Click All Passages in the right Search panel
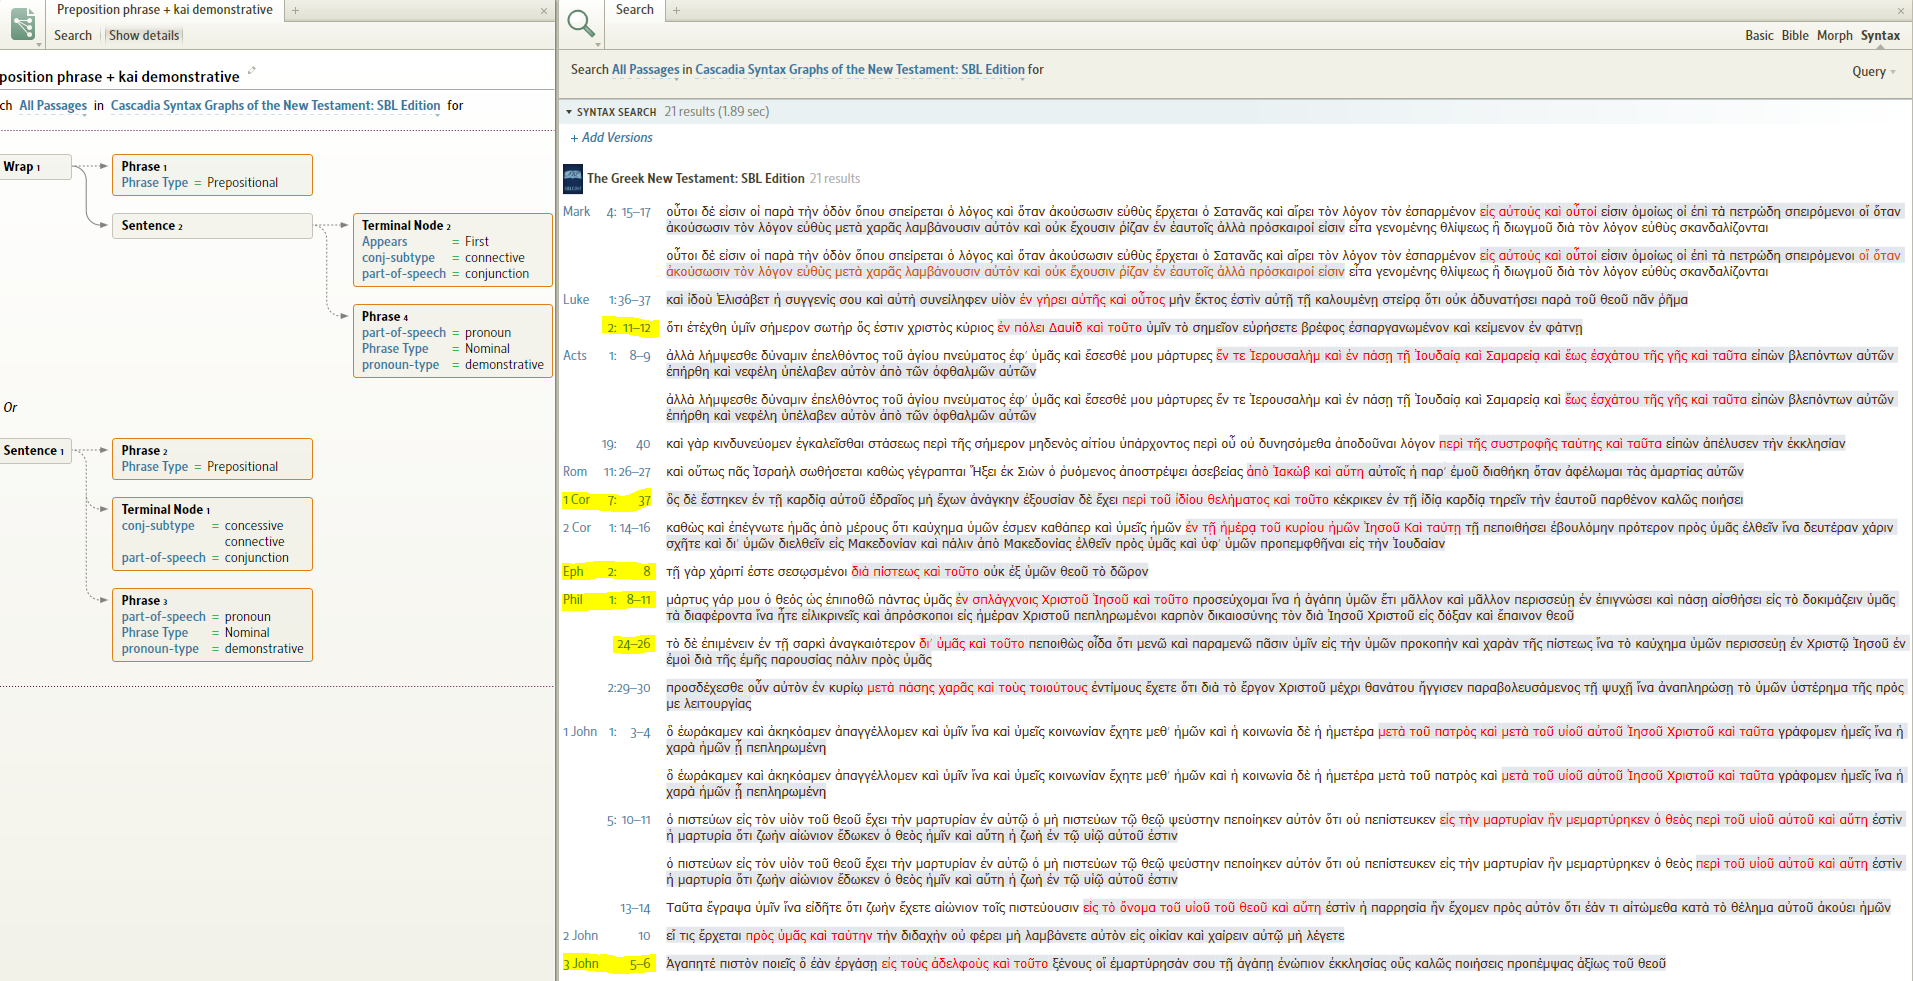Viewport: 1913px width, 981px height. tap(645, 70)
